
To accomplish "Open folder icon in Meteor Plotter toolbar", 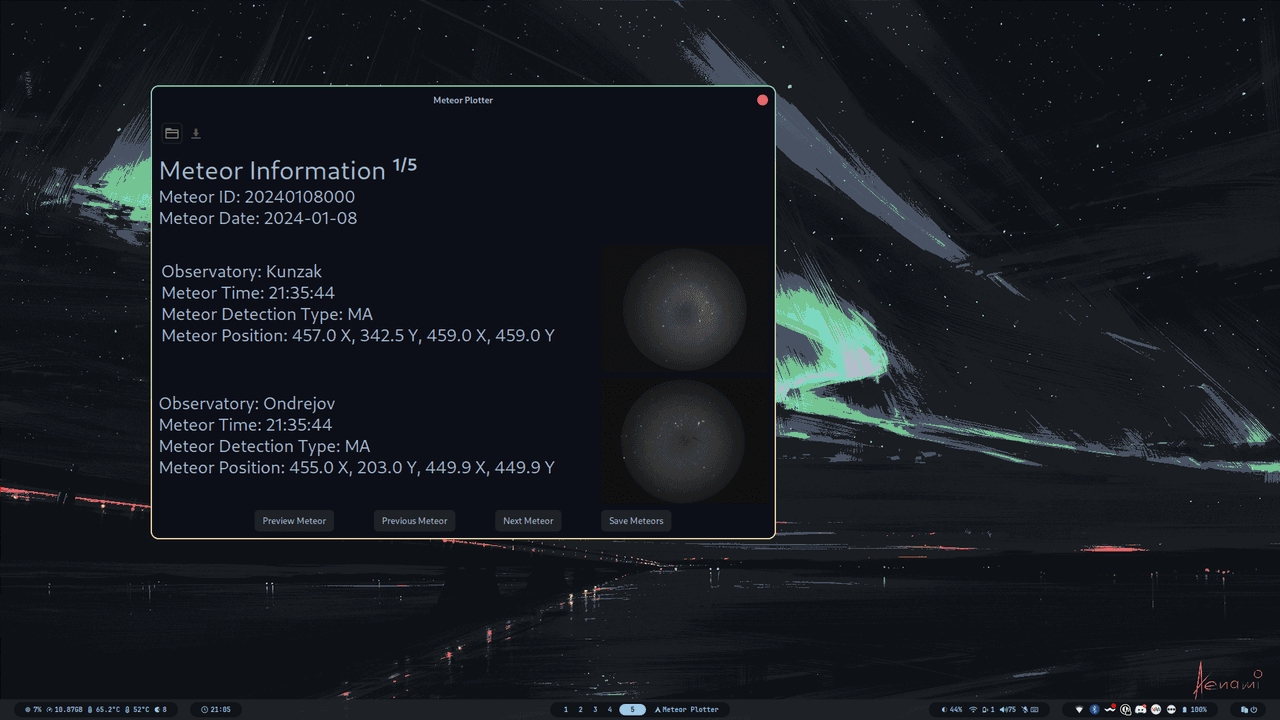I will [x=172, y=133].
